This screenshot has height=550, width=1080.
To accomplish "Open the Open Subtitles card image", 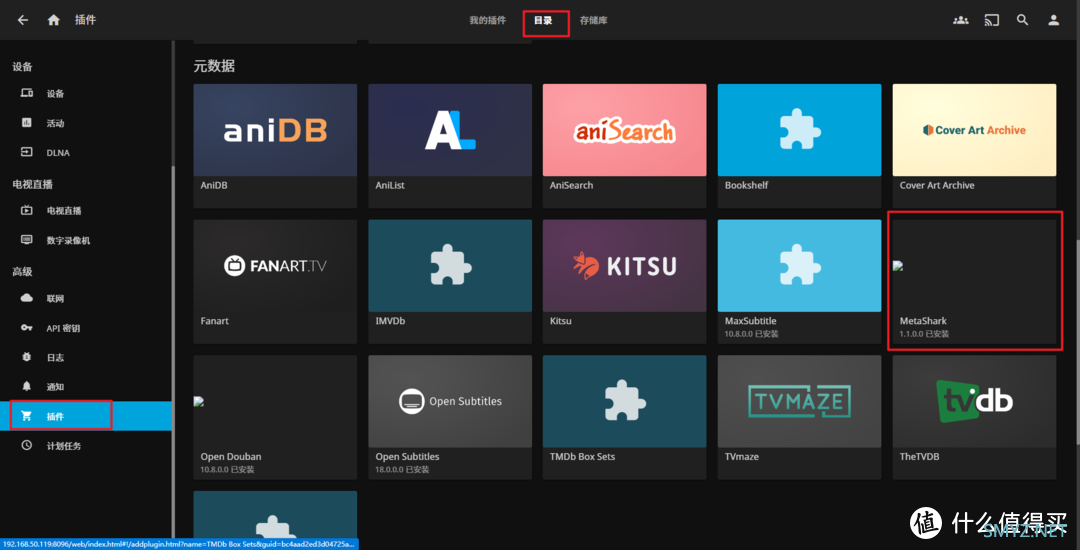I will coord(450,401).
